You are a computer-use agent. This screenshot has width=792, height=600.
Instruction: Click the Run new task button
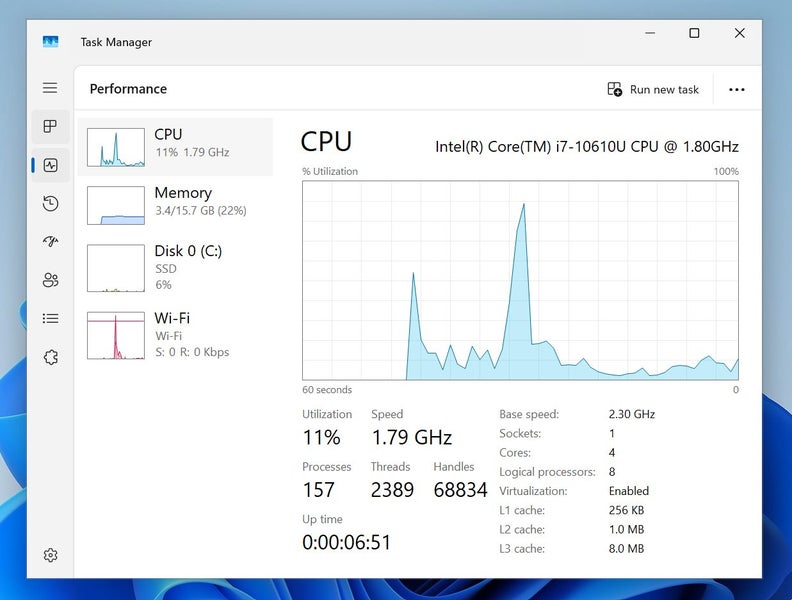click(x=653, y=89)
